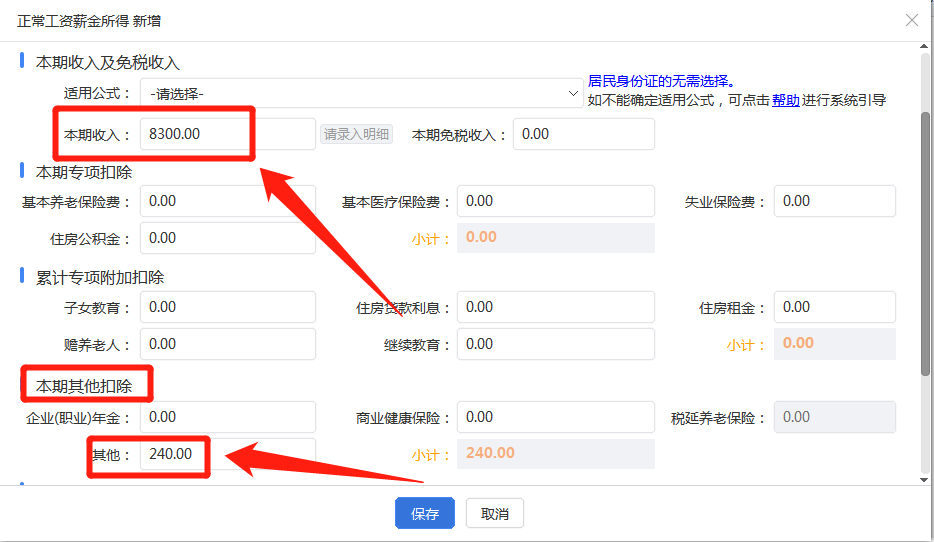Click the 本期专项扣除 section heading

(x=84, y=172)
